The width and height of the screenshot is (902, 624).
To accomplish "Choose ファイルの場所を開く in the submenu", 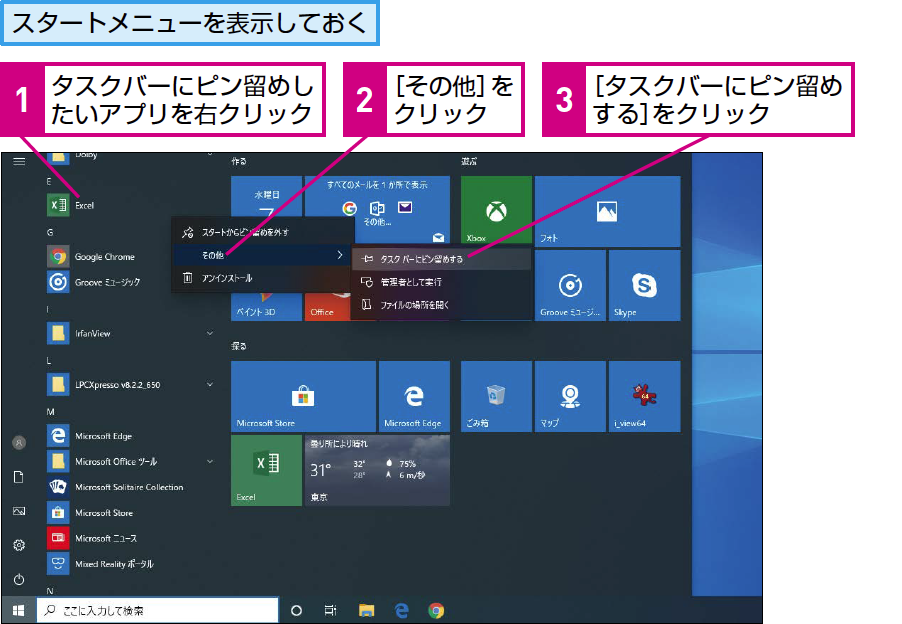I will pyautogui.click(x=441, y=305).
